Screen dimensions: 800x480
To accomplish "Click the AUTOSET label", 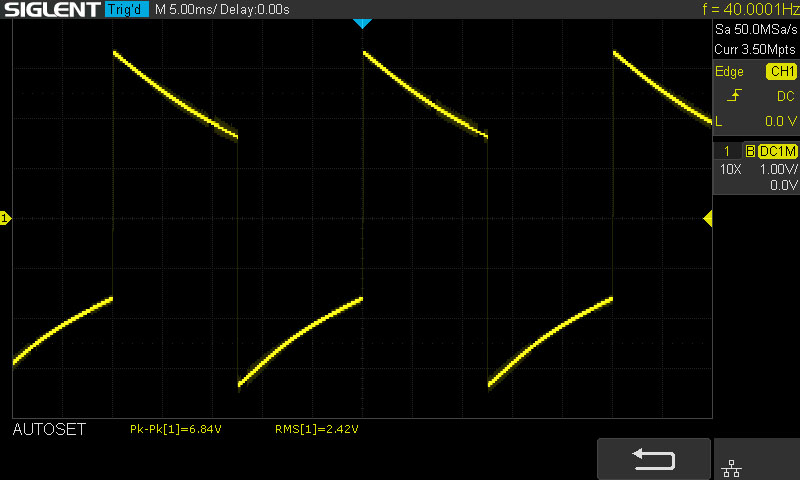I will coord(49,429).
